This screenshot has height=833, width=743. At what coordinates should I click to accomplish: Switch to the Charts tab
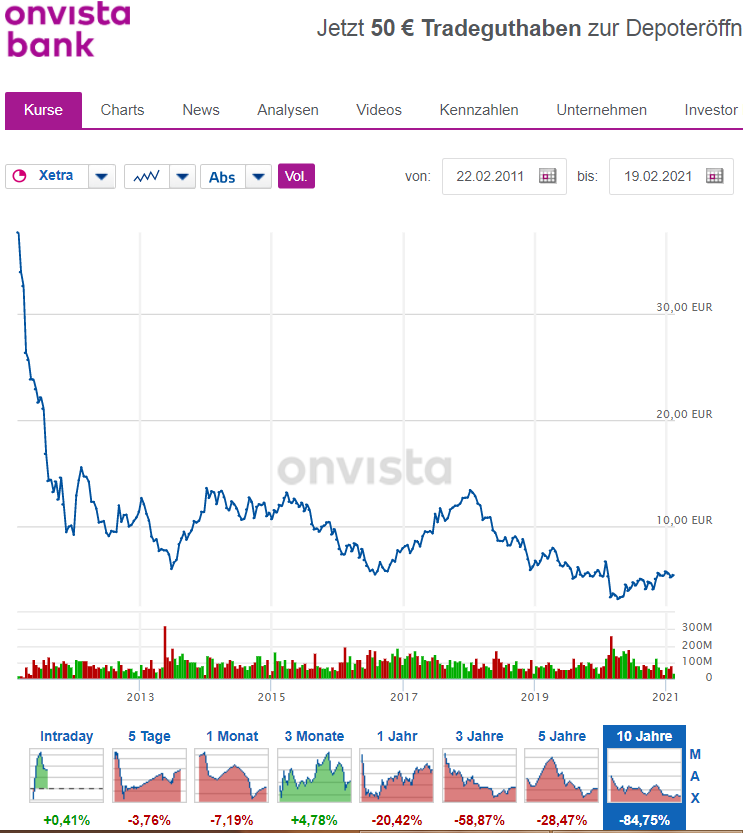coord(122,110)
